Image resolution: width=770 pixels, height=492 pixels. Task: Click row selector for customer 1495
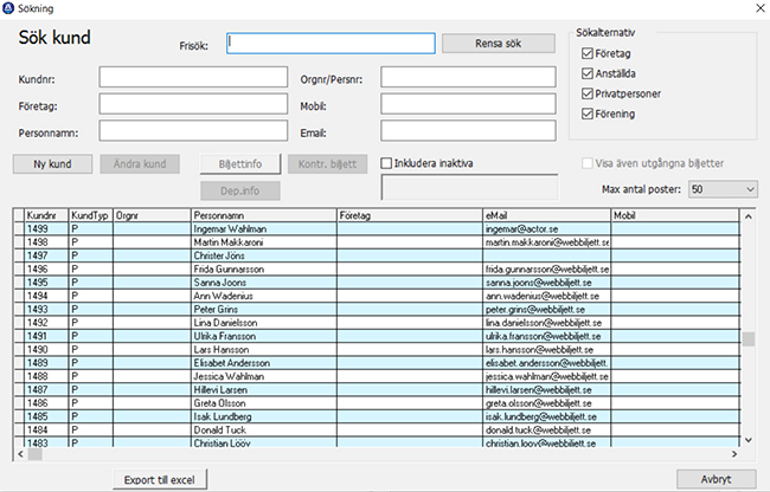[x=19, y=282]
